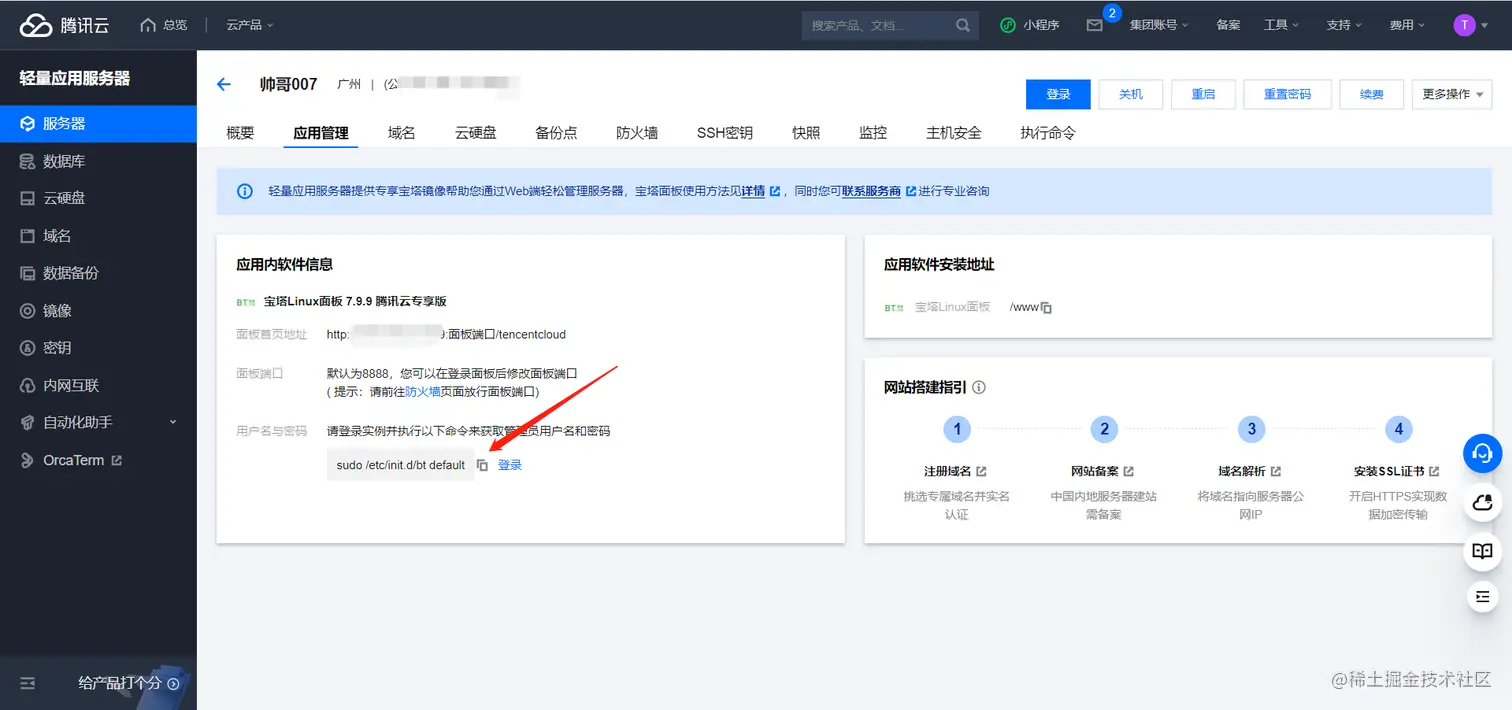This screenshot has width=1512, height=710.
Task: Switch to the 执行命令 tab
Action: pos(1048,132)
